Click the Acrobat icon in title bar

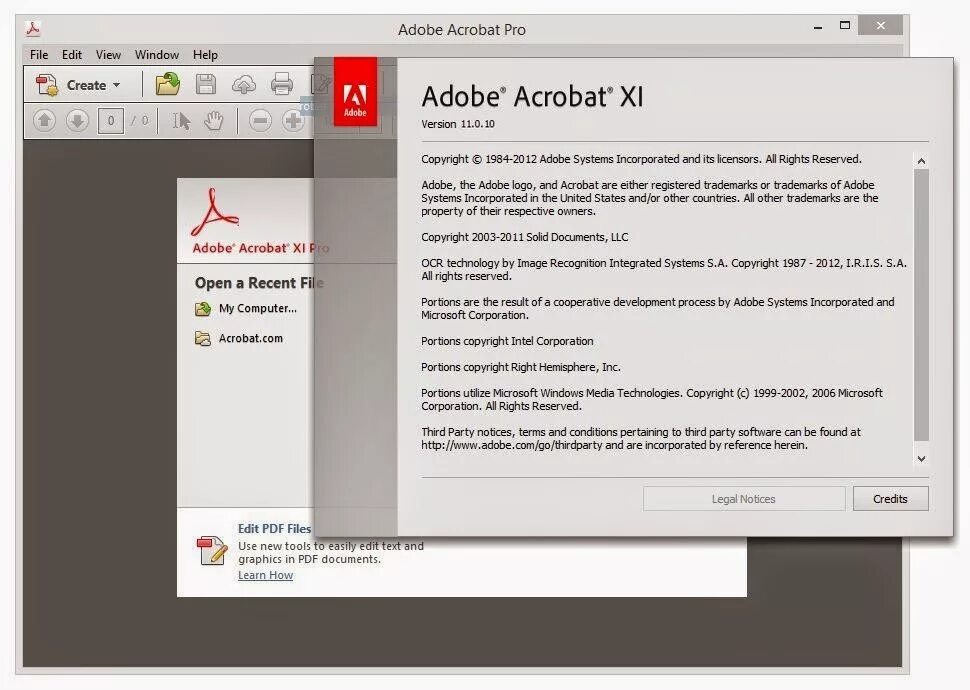click(x=33, y=29)
